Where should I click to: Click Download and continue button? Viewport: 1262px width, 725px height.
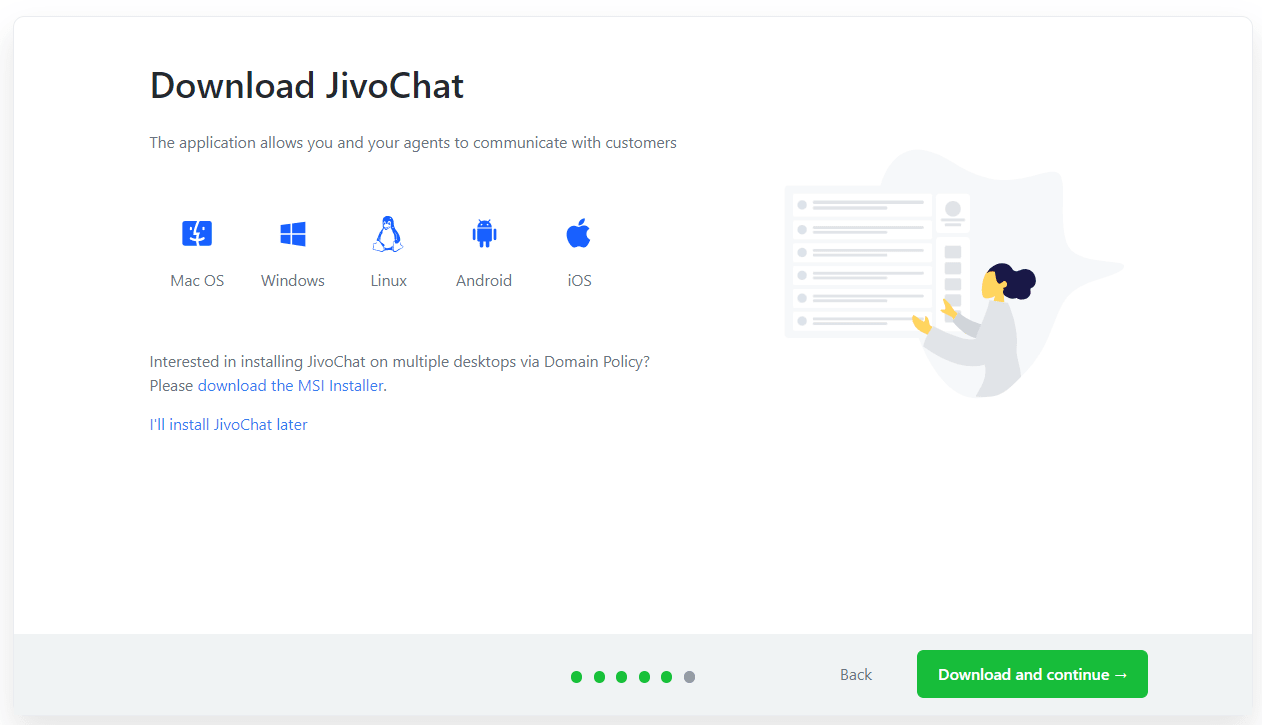(1032, 674)
